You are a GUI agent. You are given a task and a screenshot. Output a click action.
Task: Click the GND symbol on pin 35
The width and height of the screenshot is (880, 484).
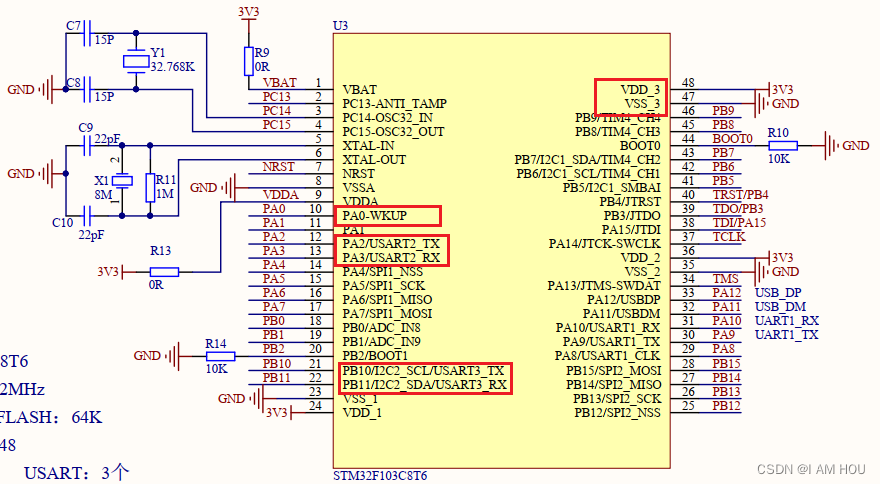(776, 272)
